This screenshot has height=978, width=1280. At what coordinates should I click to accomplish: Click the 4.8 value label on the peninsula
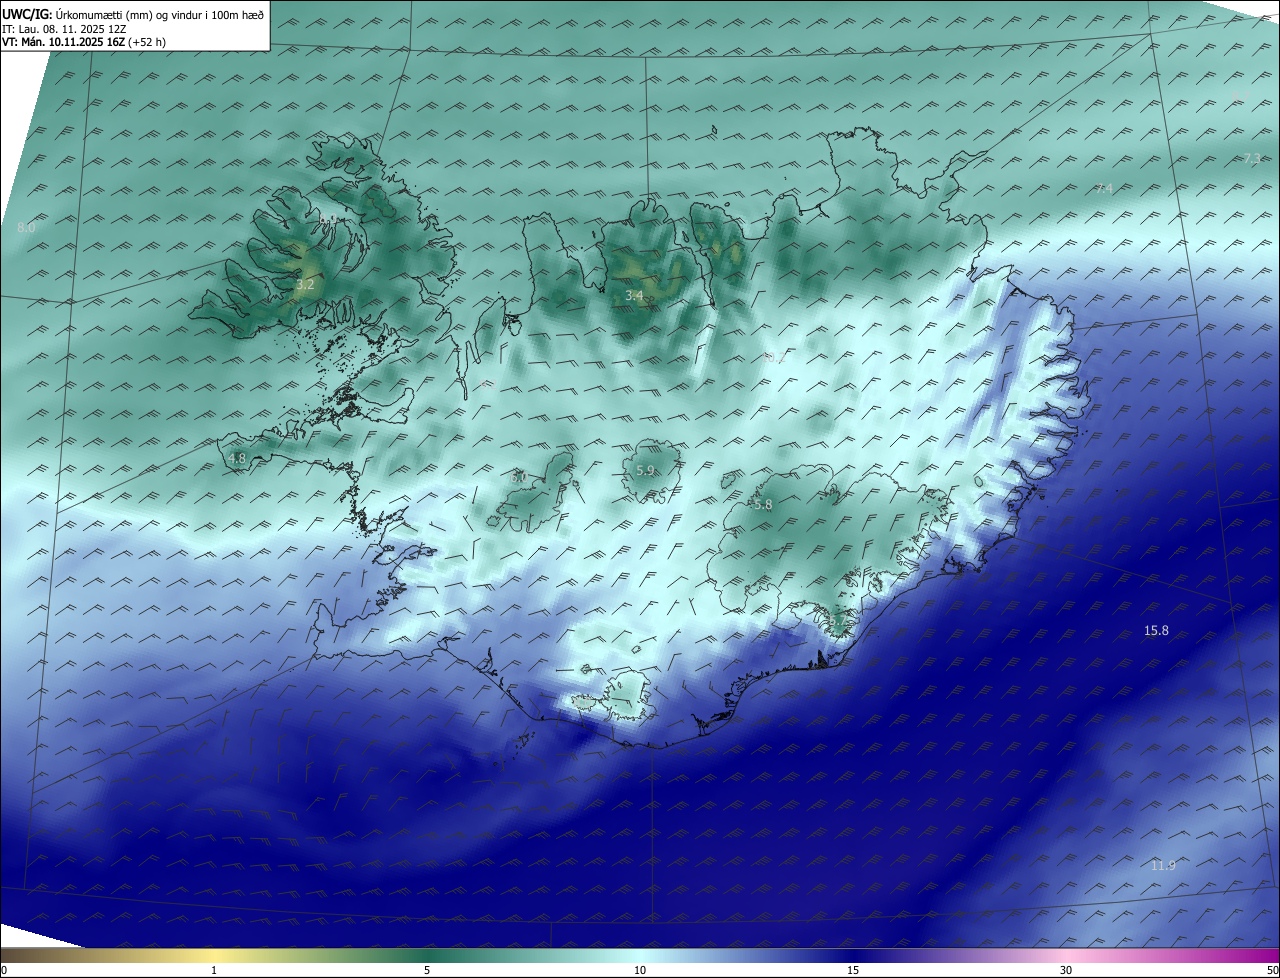click(237, 458)
